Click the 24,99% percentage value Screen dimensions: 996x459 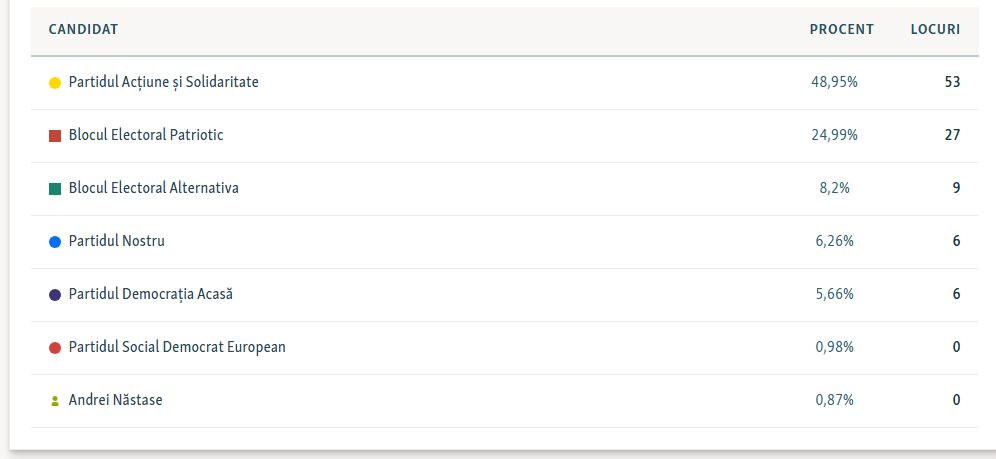pyautogui.click(x=834, y=135)
